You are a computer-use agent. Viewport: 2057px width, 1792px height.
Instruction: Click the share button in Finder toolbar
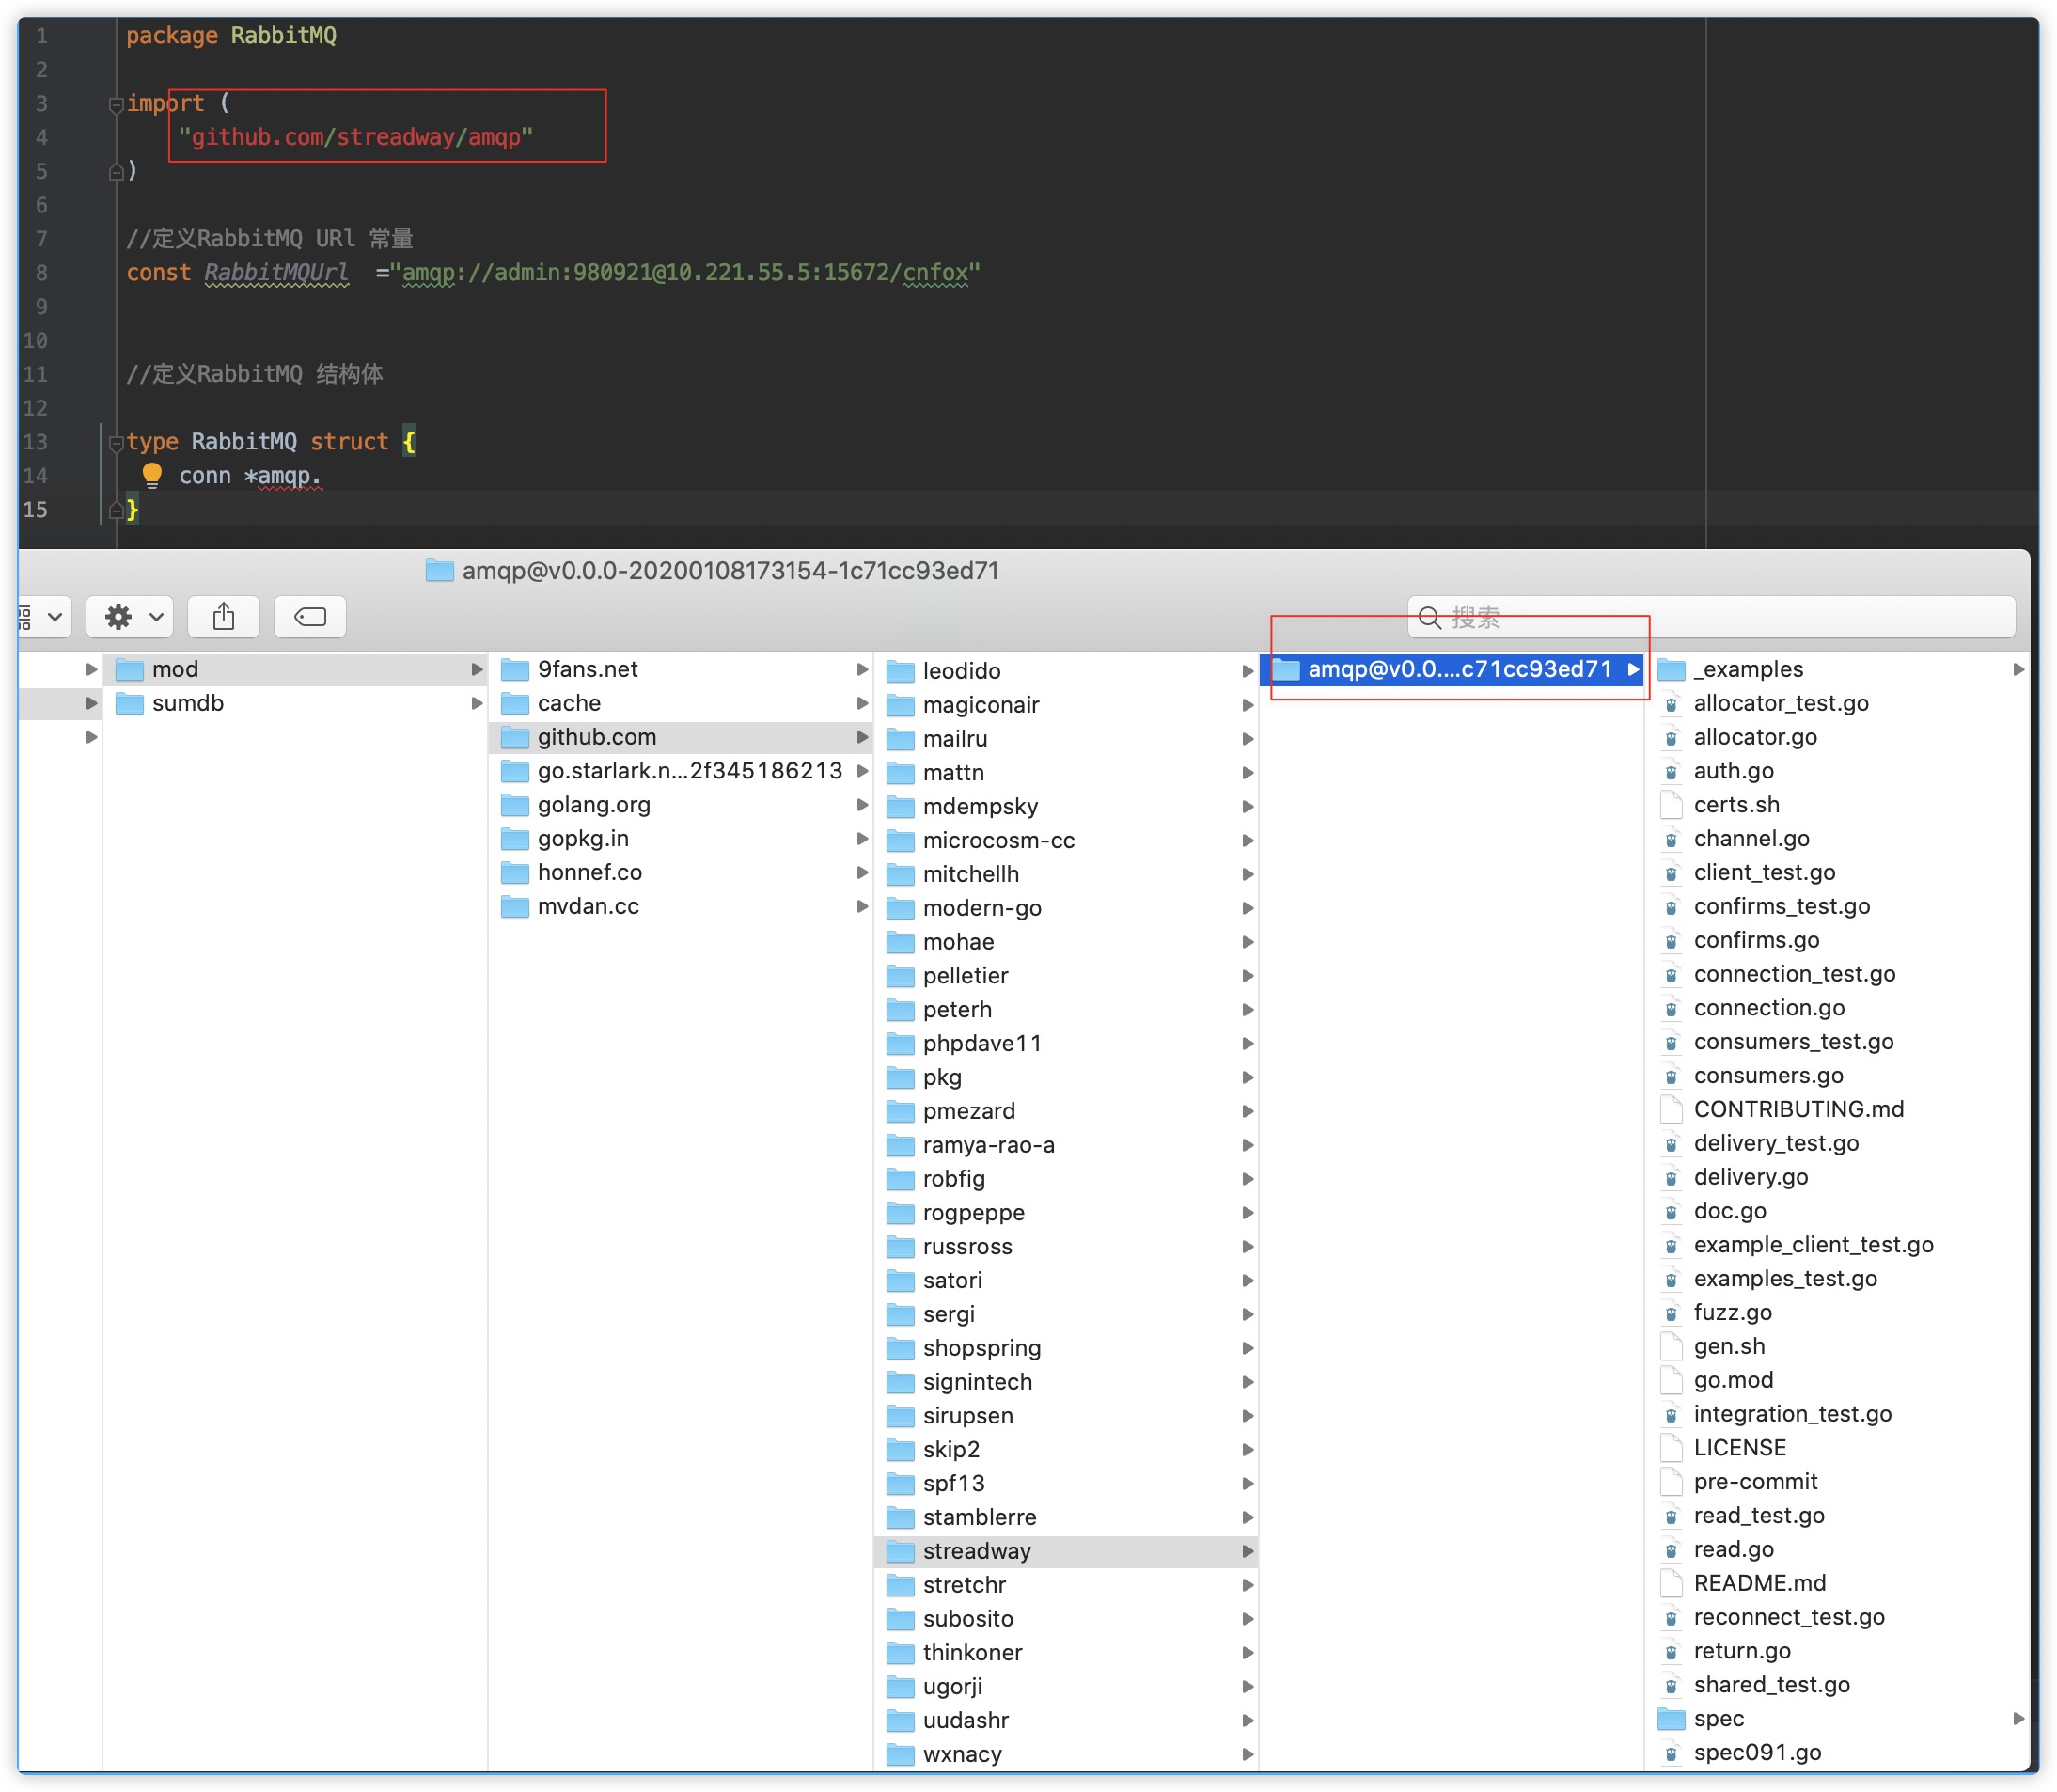(224, 617)
